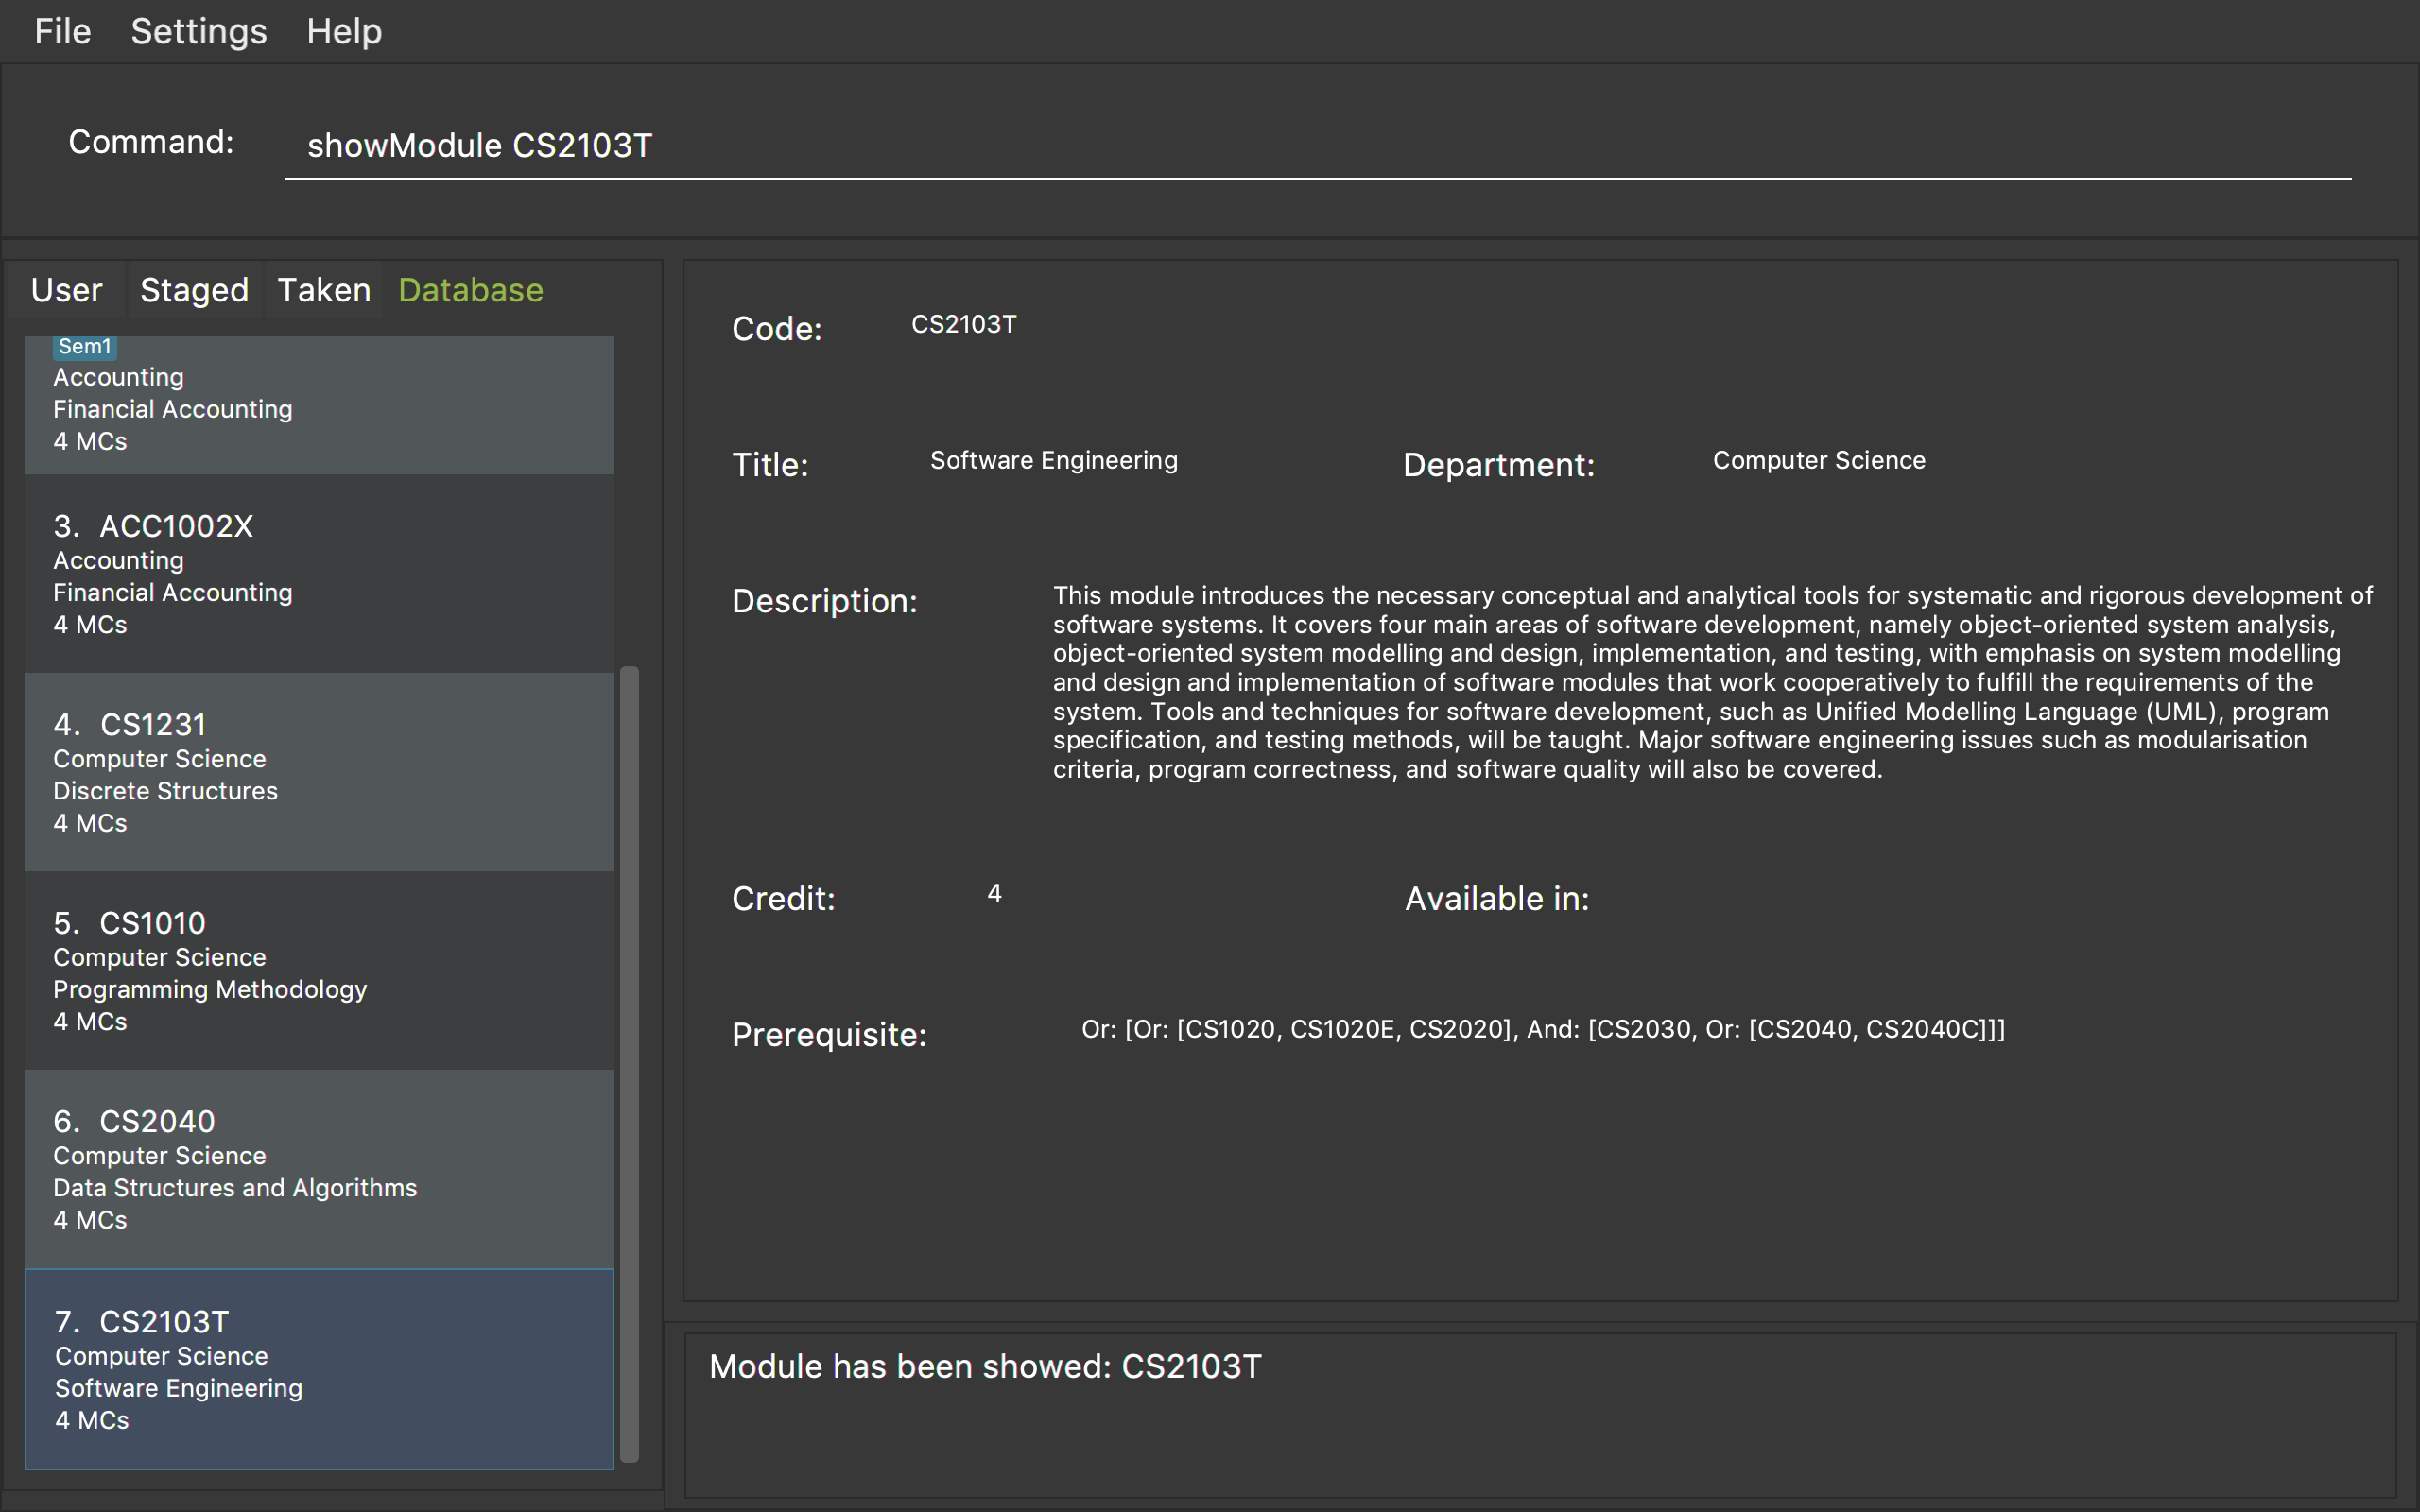Select module 4. CS1231 in list

click(x=319, y=772)
